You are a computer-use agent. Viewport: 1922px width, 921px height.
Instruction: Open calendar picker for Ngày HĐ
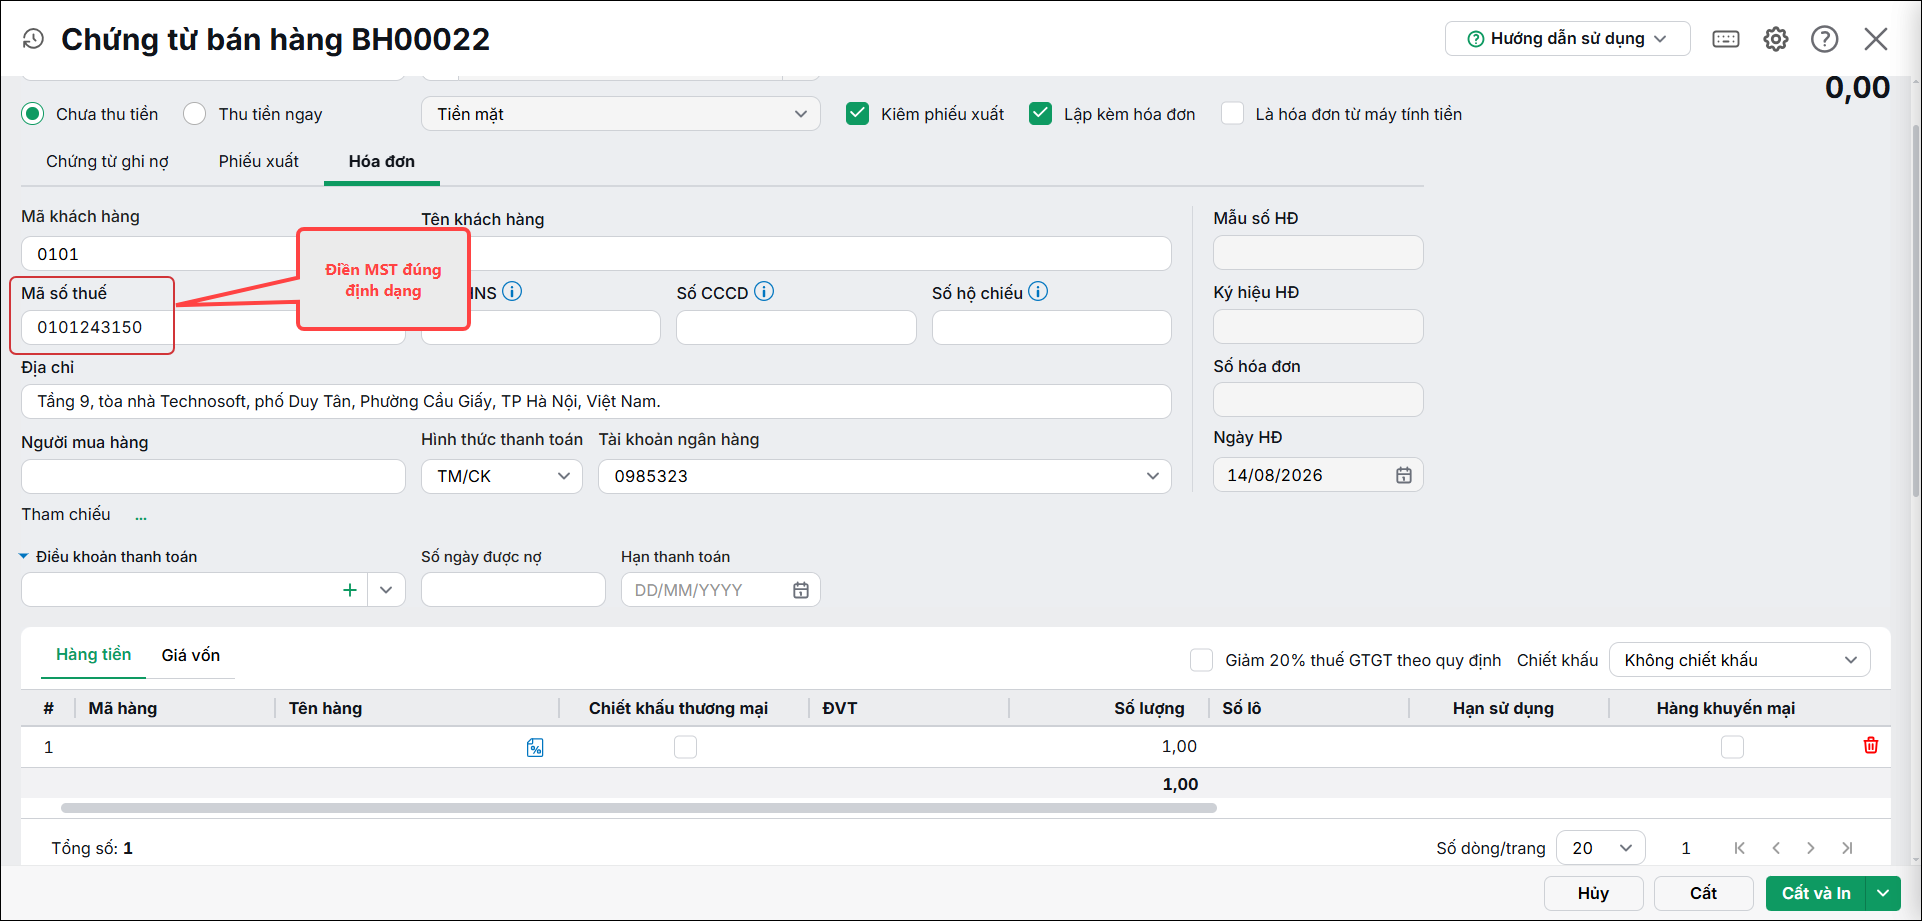point(1404,475)
